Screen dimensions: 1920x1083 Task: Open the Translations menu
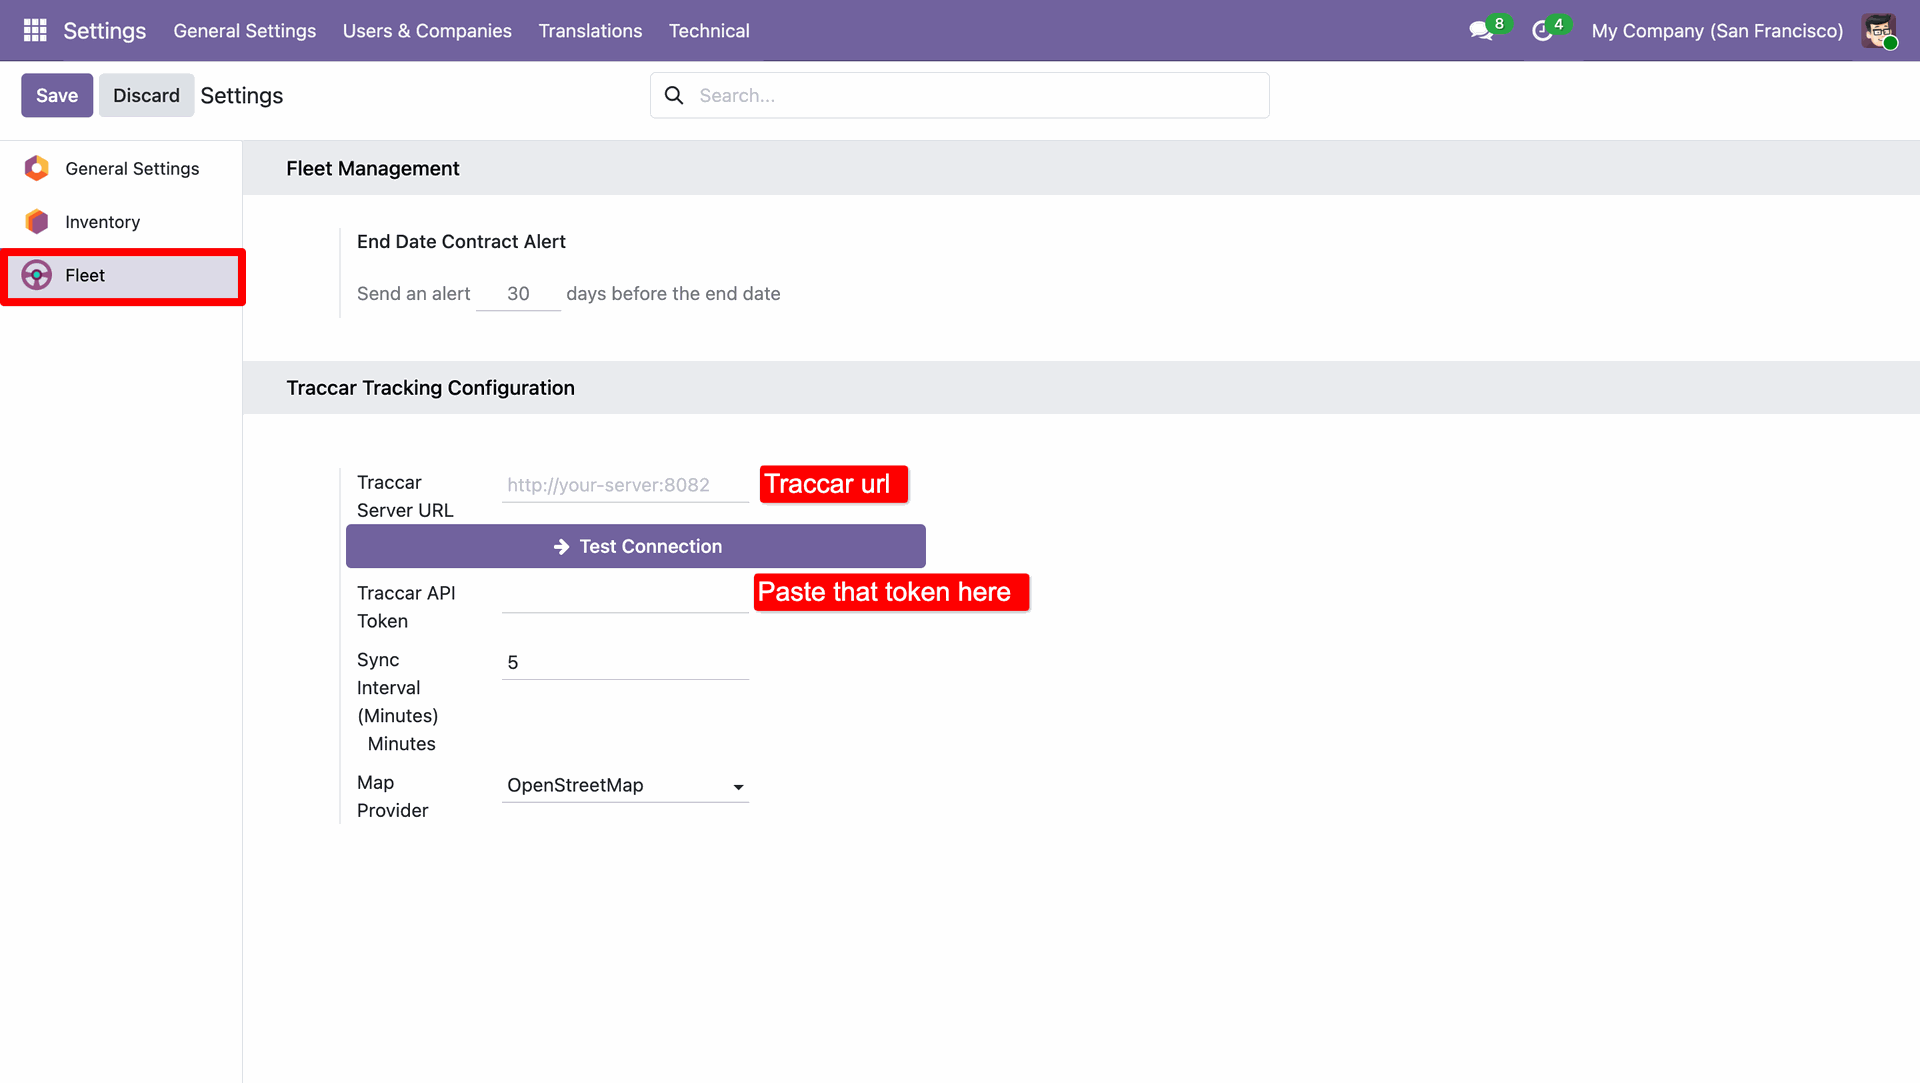[x=590, y=31]
